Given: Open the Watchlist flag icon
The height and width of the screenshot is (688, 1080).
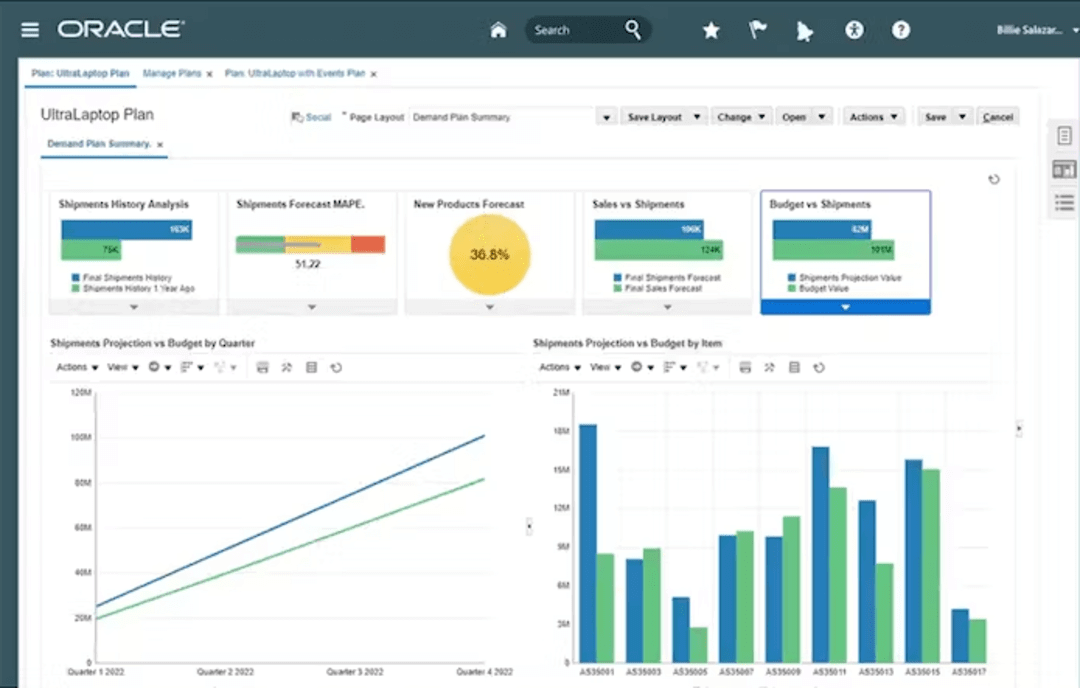Looking at the screenshot, I should click(x=757, y=30).
